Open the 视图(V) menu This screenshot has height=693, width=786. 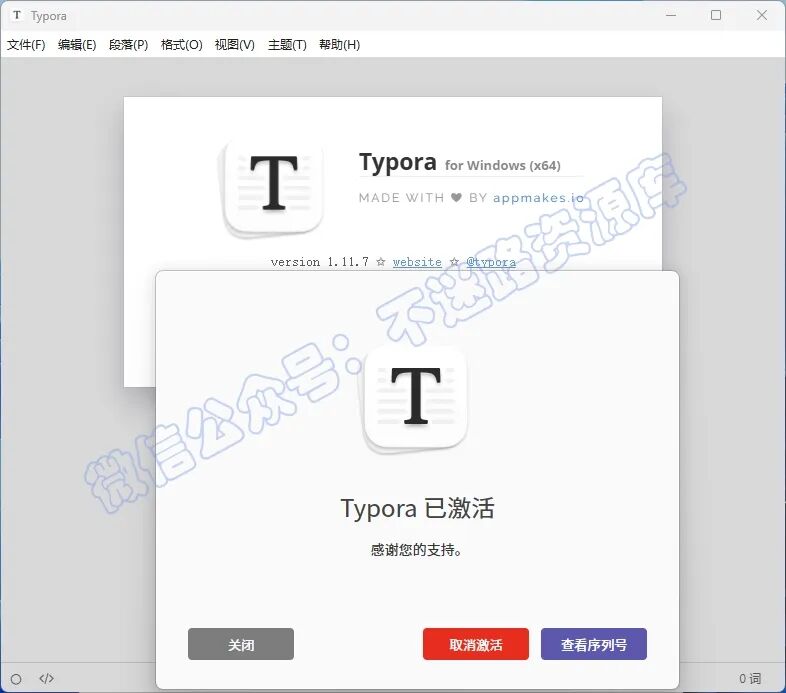pyautogui.click(x=235, y=45)
